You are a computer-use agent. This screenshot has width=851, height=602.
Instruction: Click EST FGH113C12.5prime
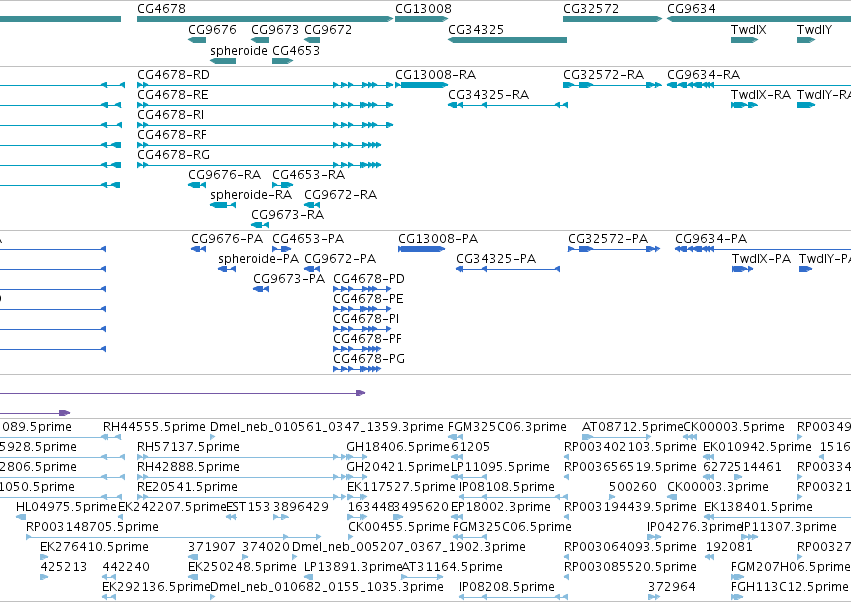pos(789,588)
